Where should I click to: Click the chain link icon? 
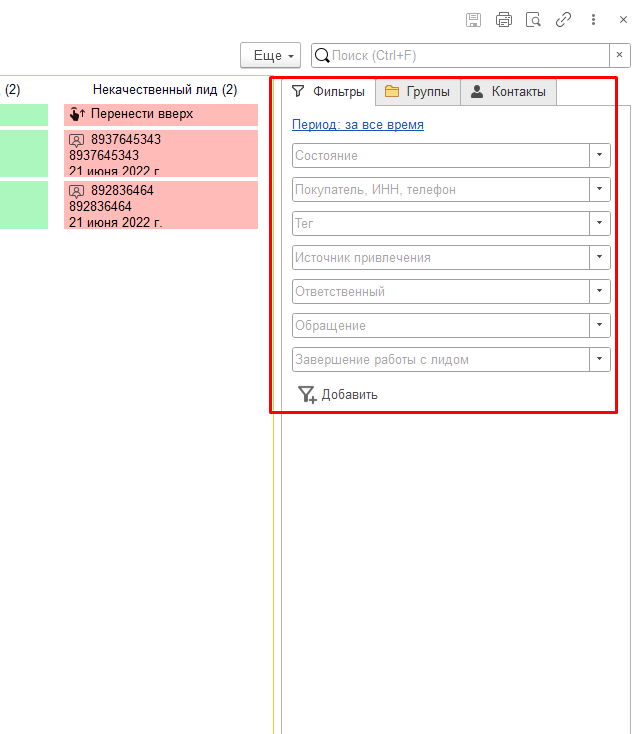[563, 20]
